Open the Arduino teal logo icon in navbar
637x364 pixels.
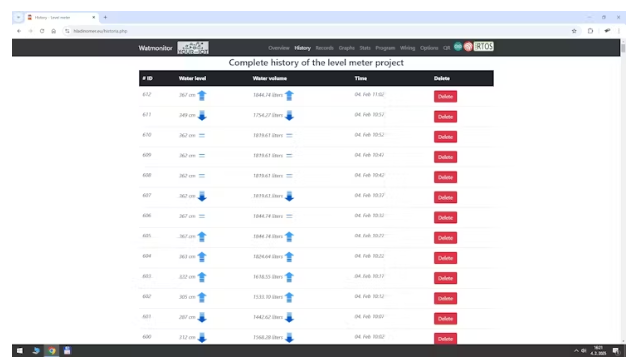458,47
